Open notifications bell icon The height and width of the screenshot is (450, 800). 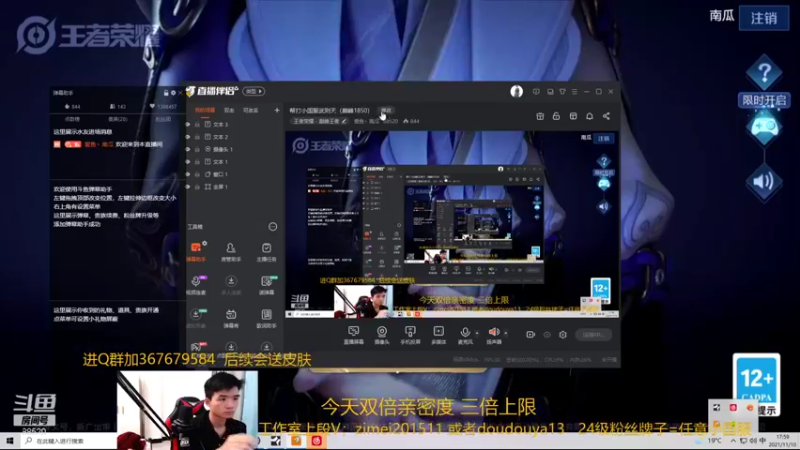pos(589,116)
